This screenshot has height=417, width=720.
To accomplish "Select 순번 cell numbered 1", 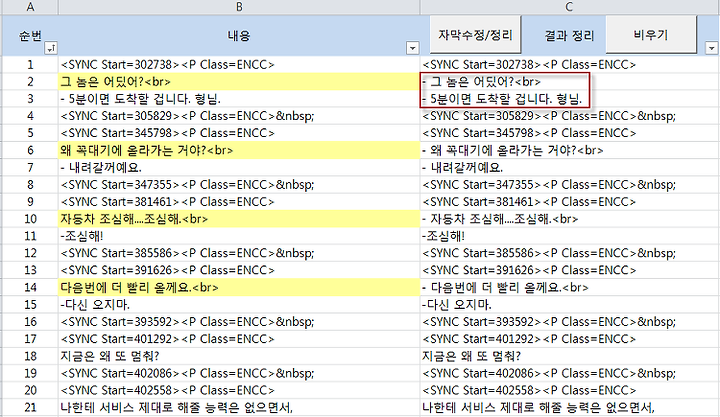I will (30, 65).
